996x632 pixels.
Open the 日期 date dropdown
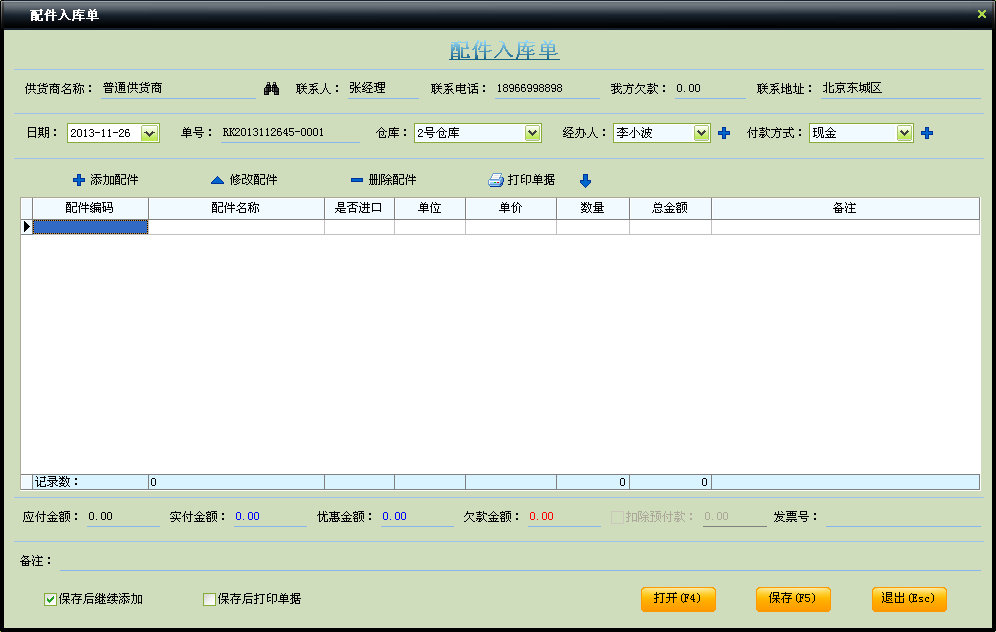click(149, 133)
